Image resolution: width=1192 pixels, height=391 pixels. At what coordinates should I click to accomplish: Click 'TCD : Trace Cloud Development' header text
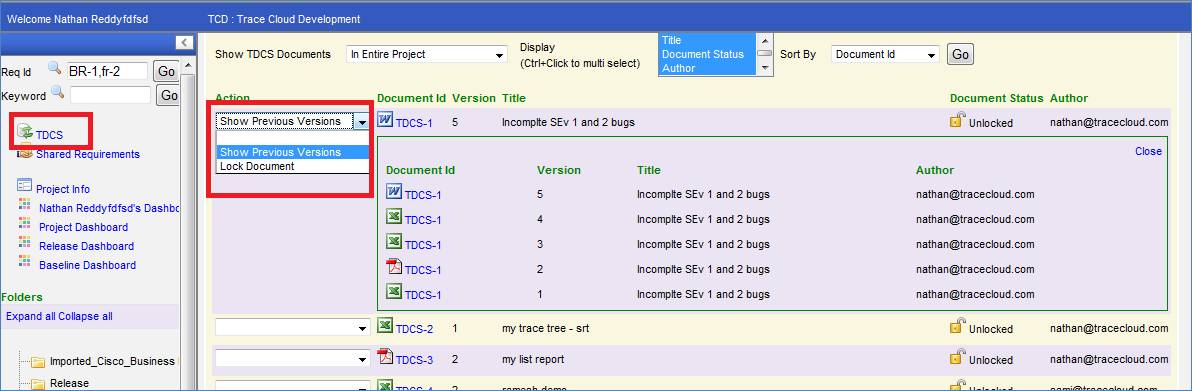[x=284, y=19]
